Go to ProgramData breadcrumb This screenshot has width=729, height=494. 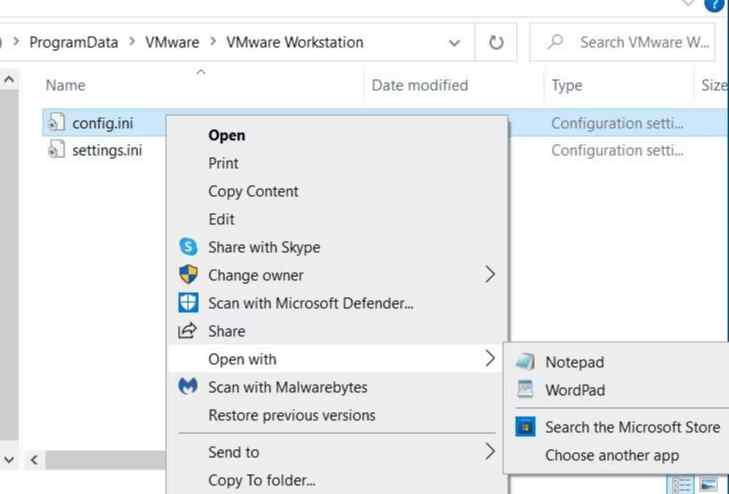click(73, 42)
